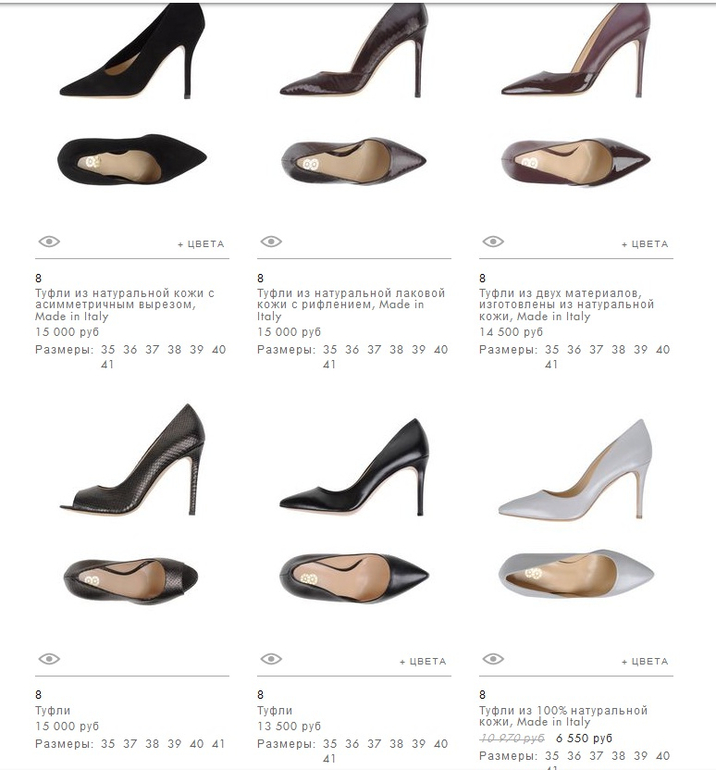The width and height of the screenshot is (716, 770).
Task: Show more colors for 13 500 руб pumps
Action: (423, 661)
